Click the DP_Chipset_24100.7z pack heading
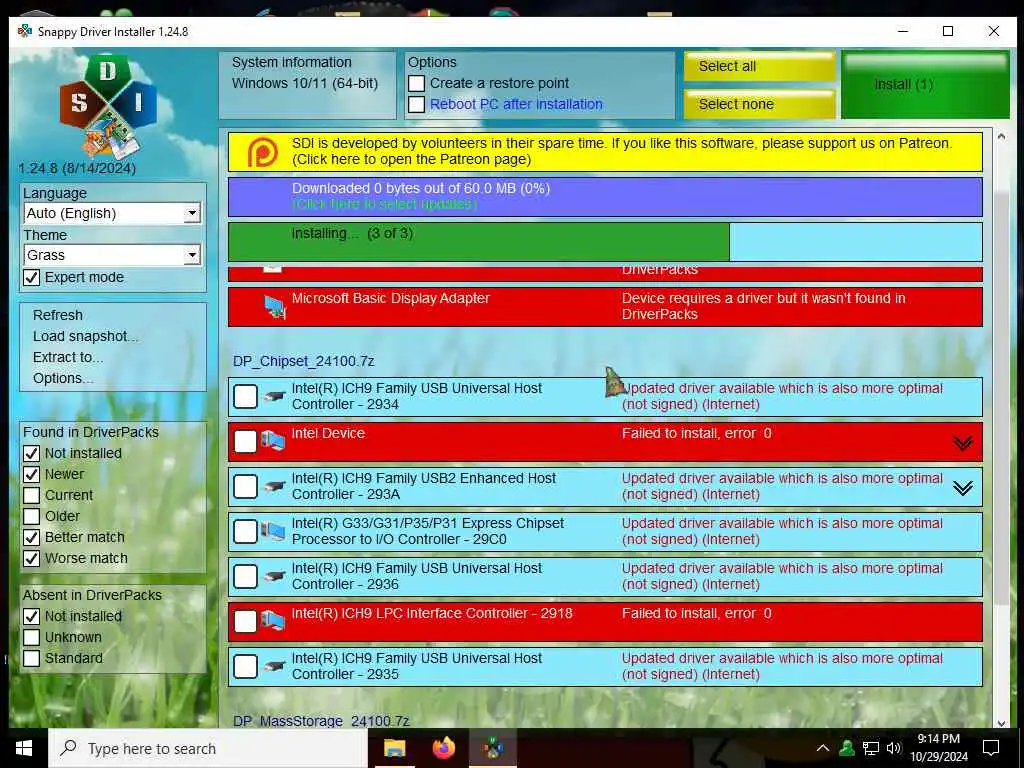The image size is (1024, 768). (x=304, y=361)
